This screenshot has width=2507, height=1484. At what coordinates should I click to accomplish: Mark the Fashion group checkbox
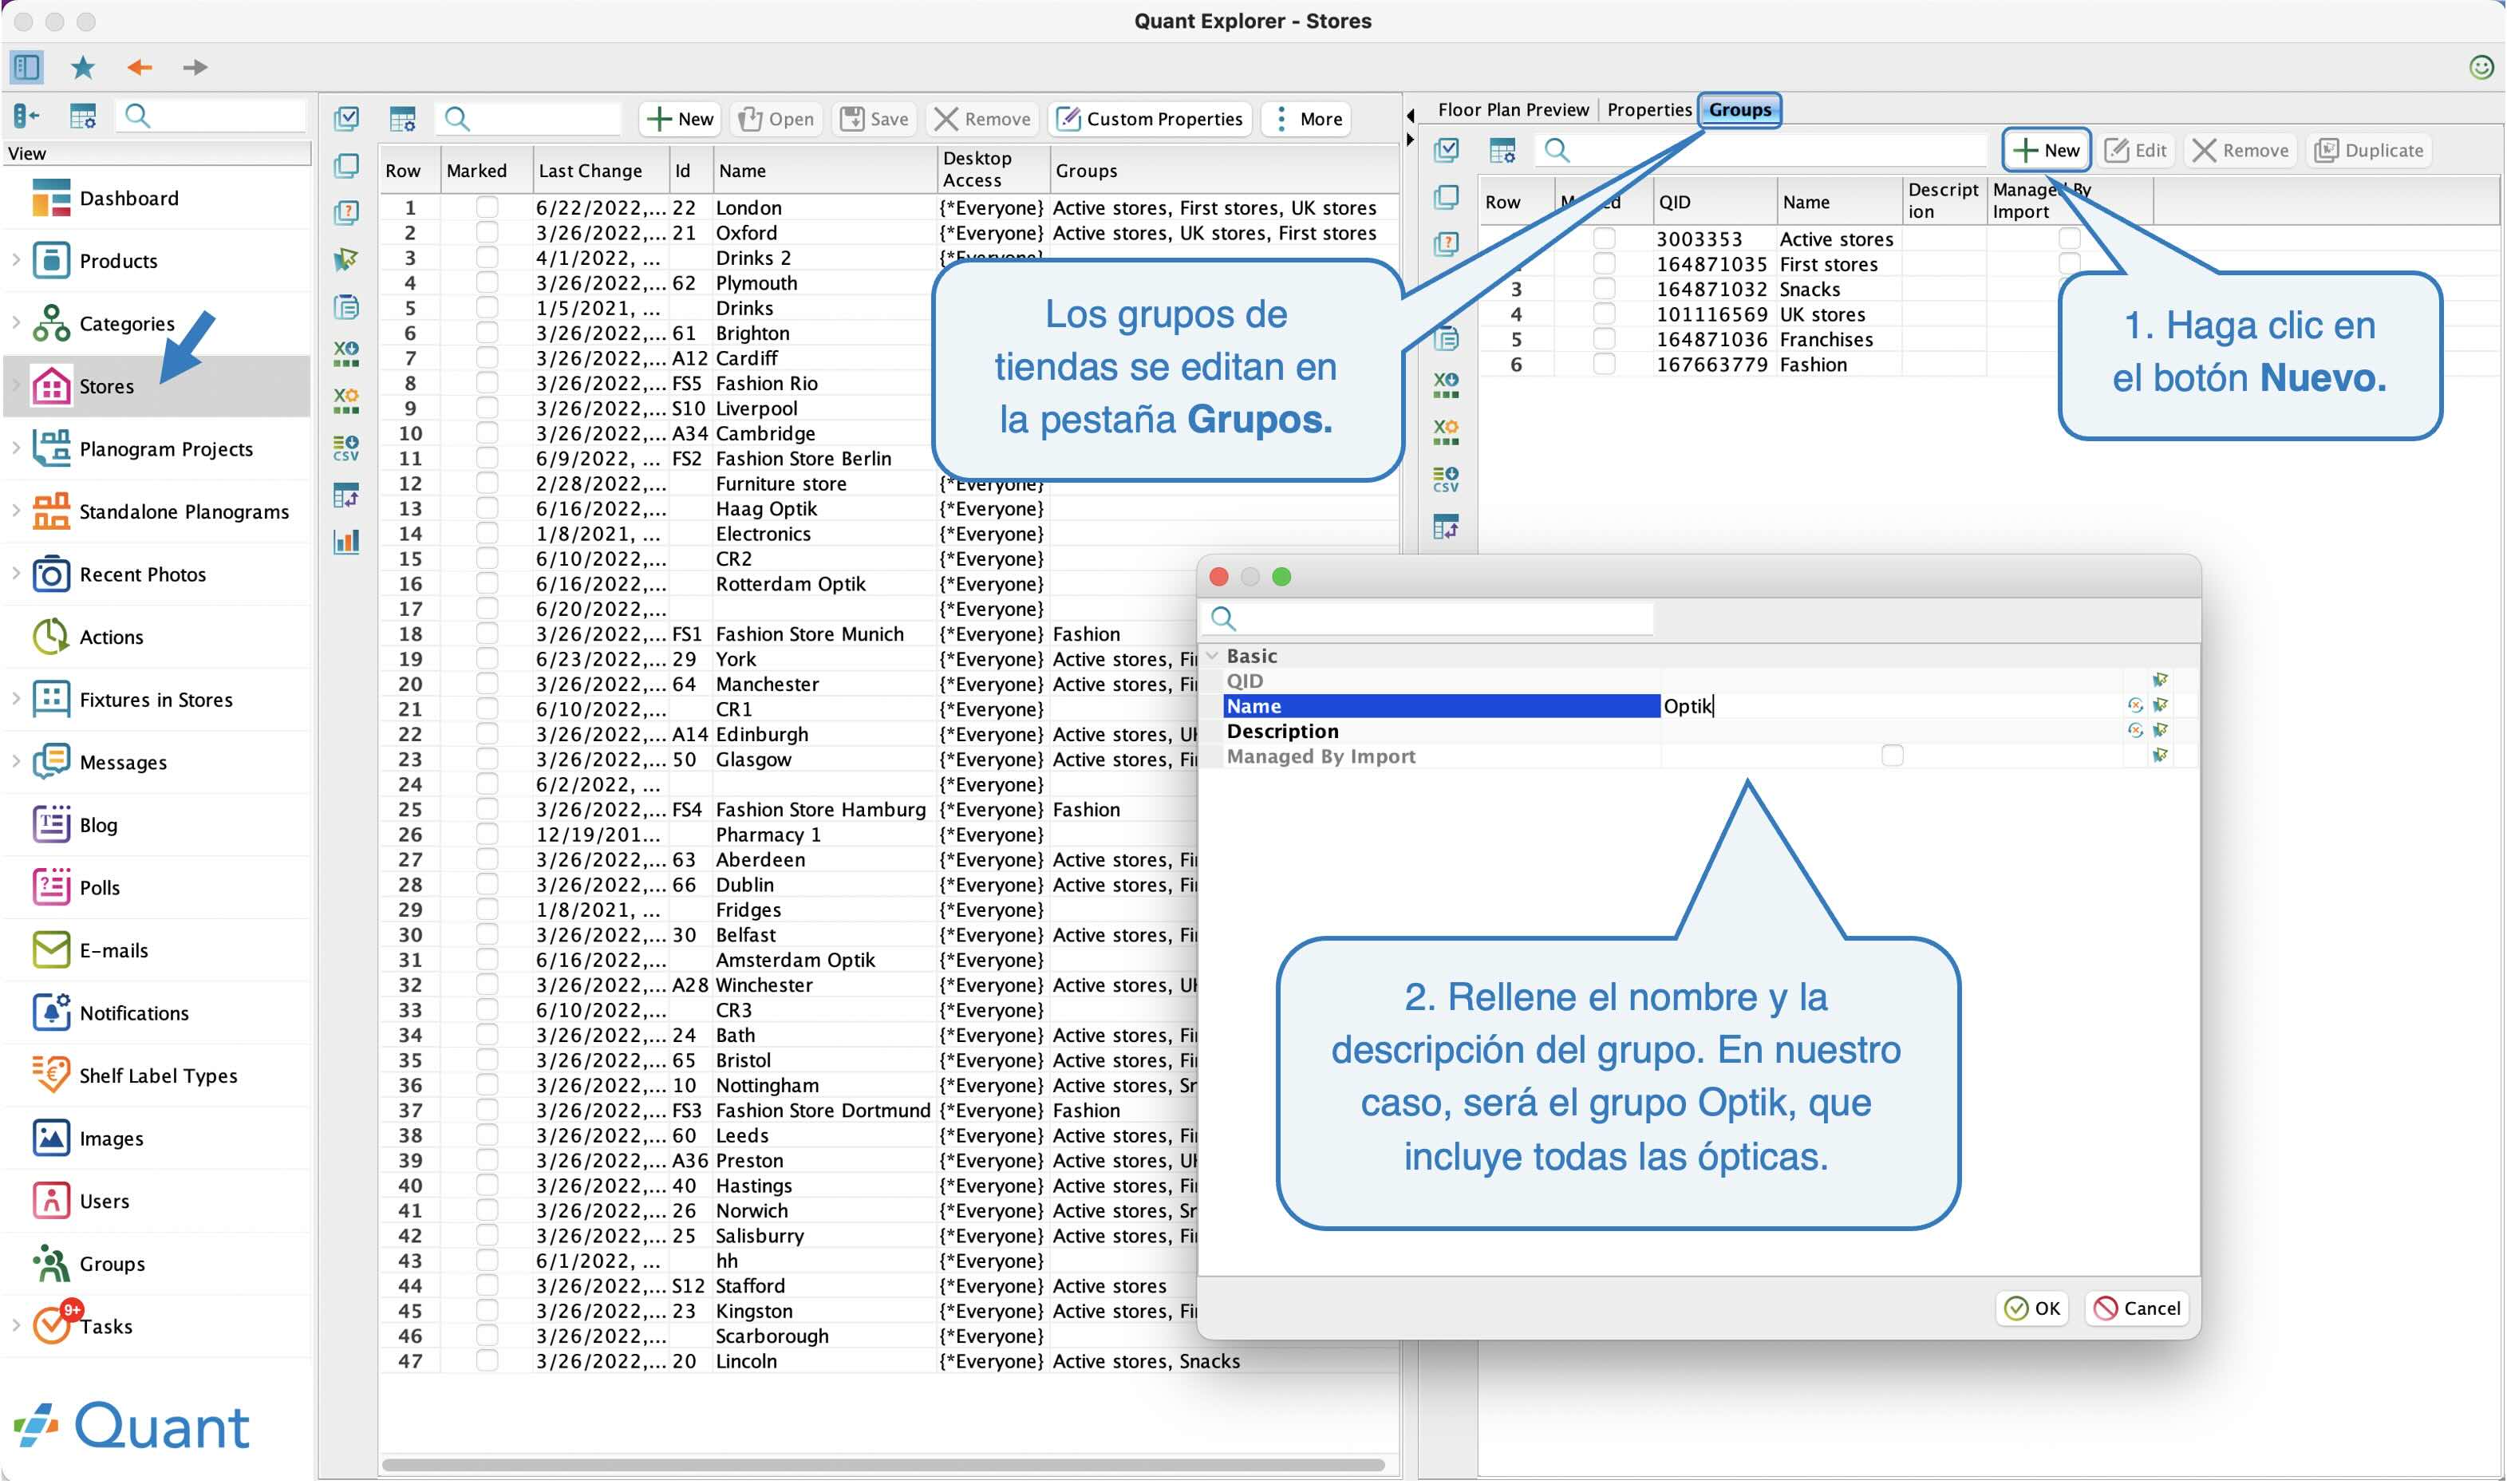pos(1603,364)
